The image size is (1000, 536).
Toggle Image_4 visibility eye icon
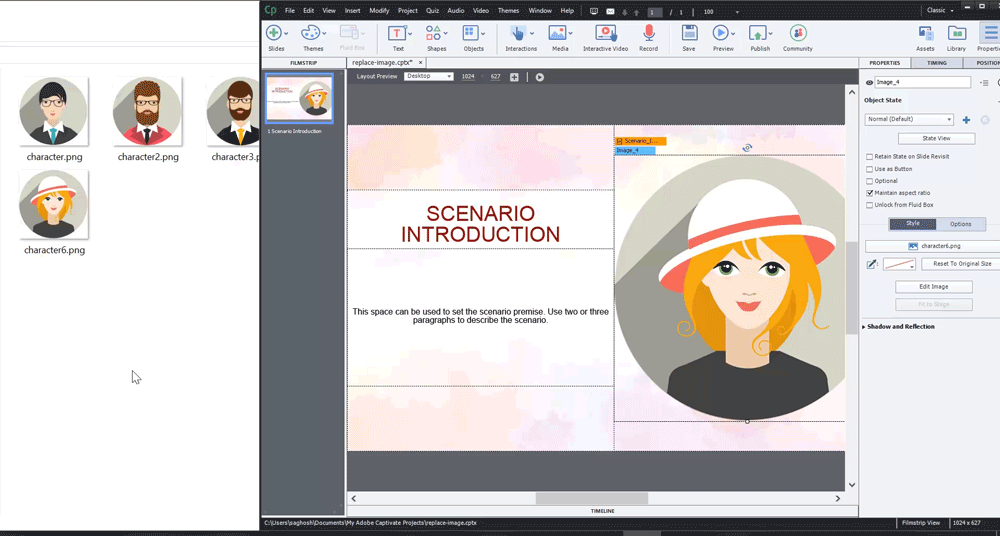(869, 83)
